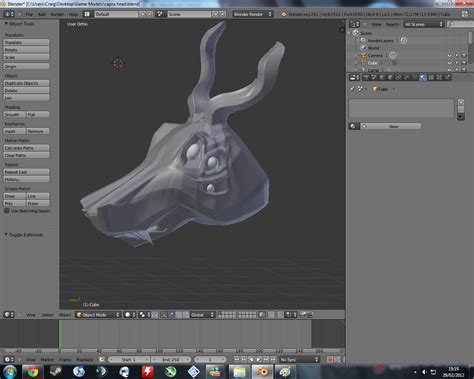Select the highlighted Material properties tab
This screenshot has width=474, height=379.
tap(423, 77)
